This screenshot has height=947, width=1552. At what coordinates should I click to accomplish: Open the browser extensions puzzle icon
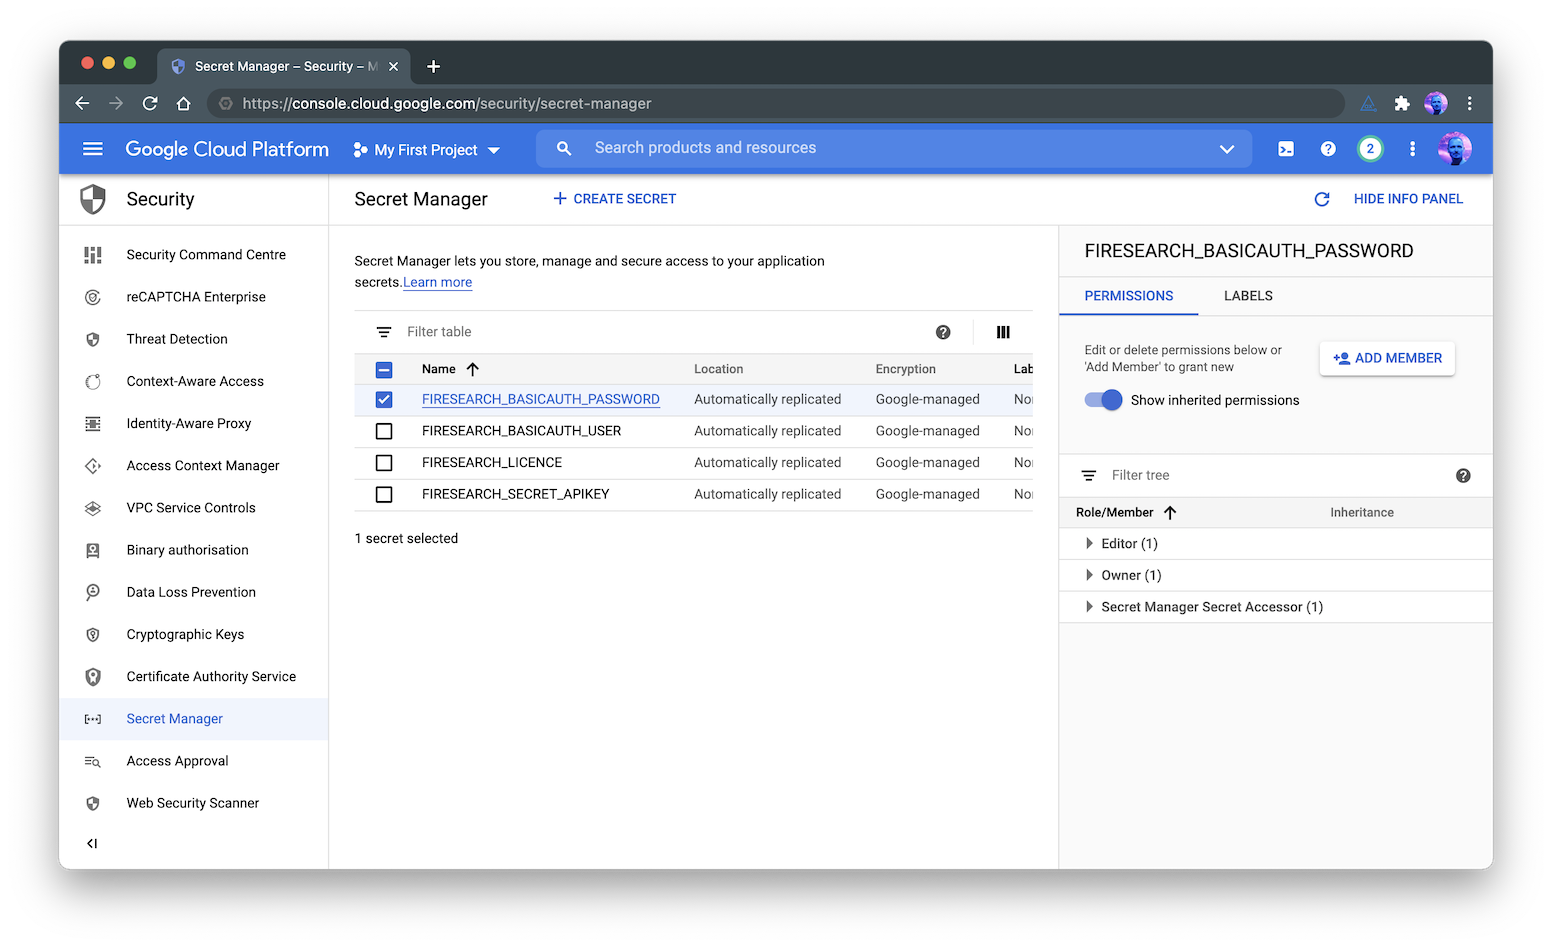1402,103
